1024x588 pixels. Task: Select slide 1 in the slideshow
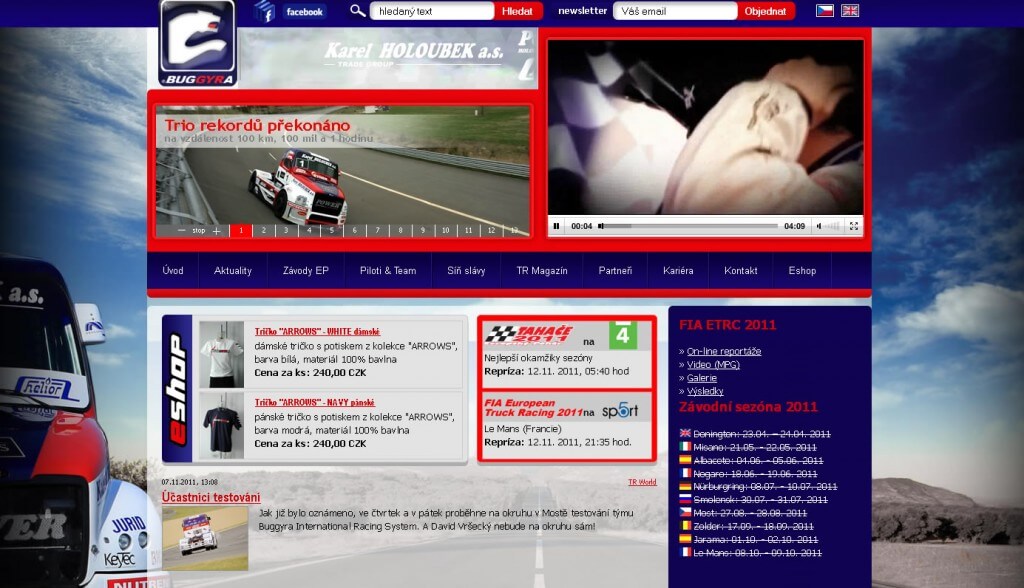pyautogui.click(x=241, y=231)
